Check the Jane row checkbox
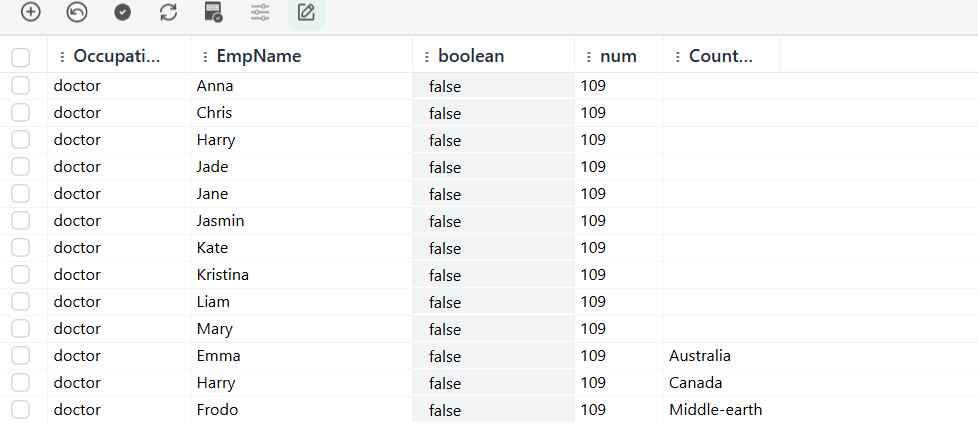 (x=21, y=193)
